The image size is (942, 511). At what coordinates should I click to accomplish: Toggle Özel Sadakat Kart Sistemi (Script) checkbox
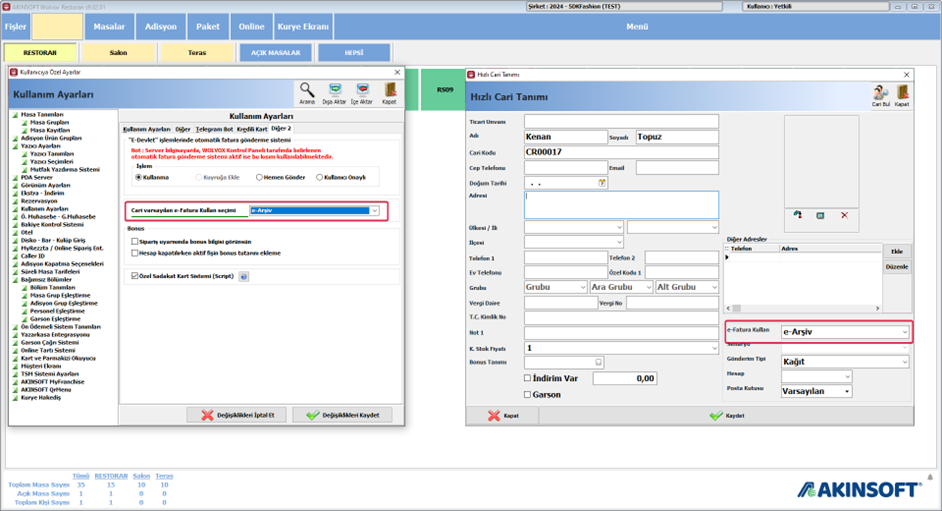pos(135,276)
